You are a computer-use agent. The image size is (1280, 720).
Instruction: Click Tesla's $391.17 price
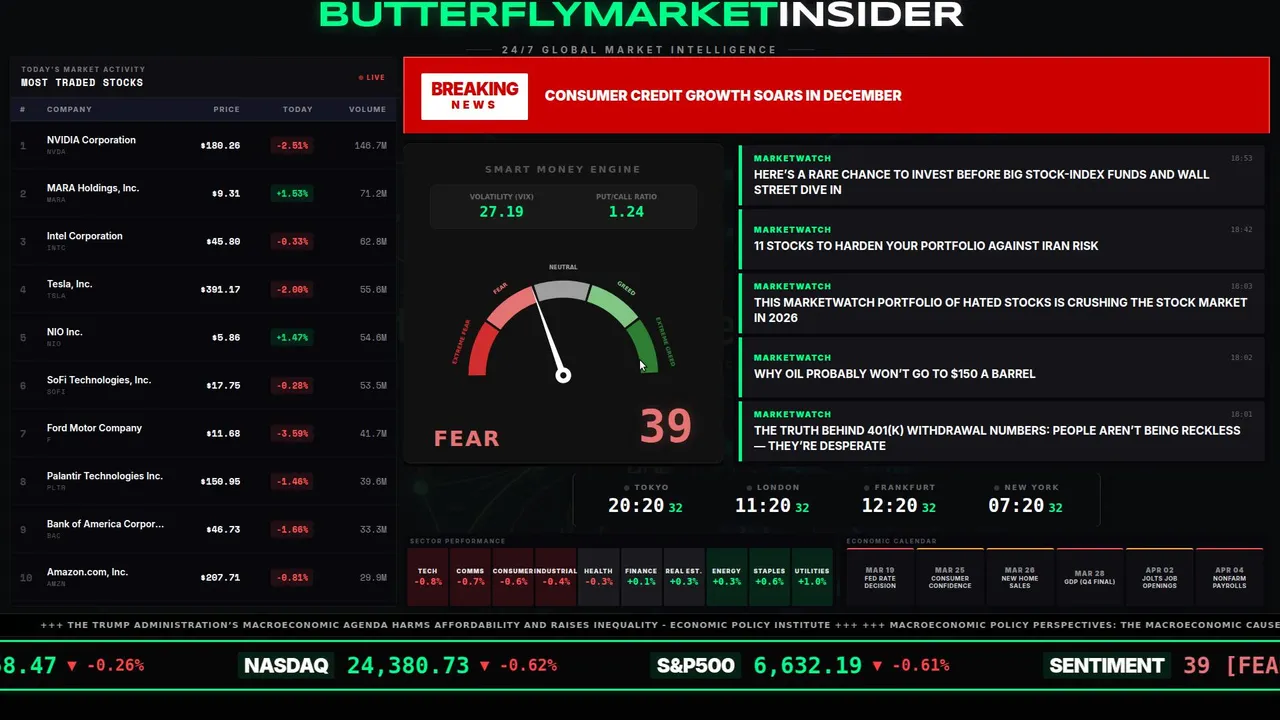[220, 289]
